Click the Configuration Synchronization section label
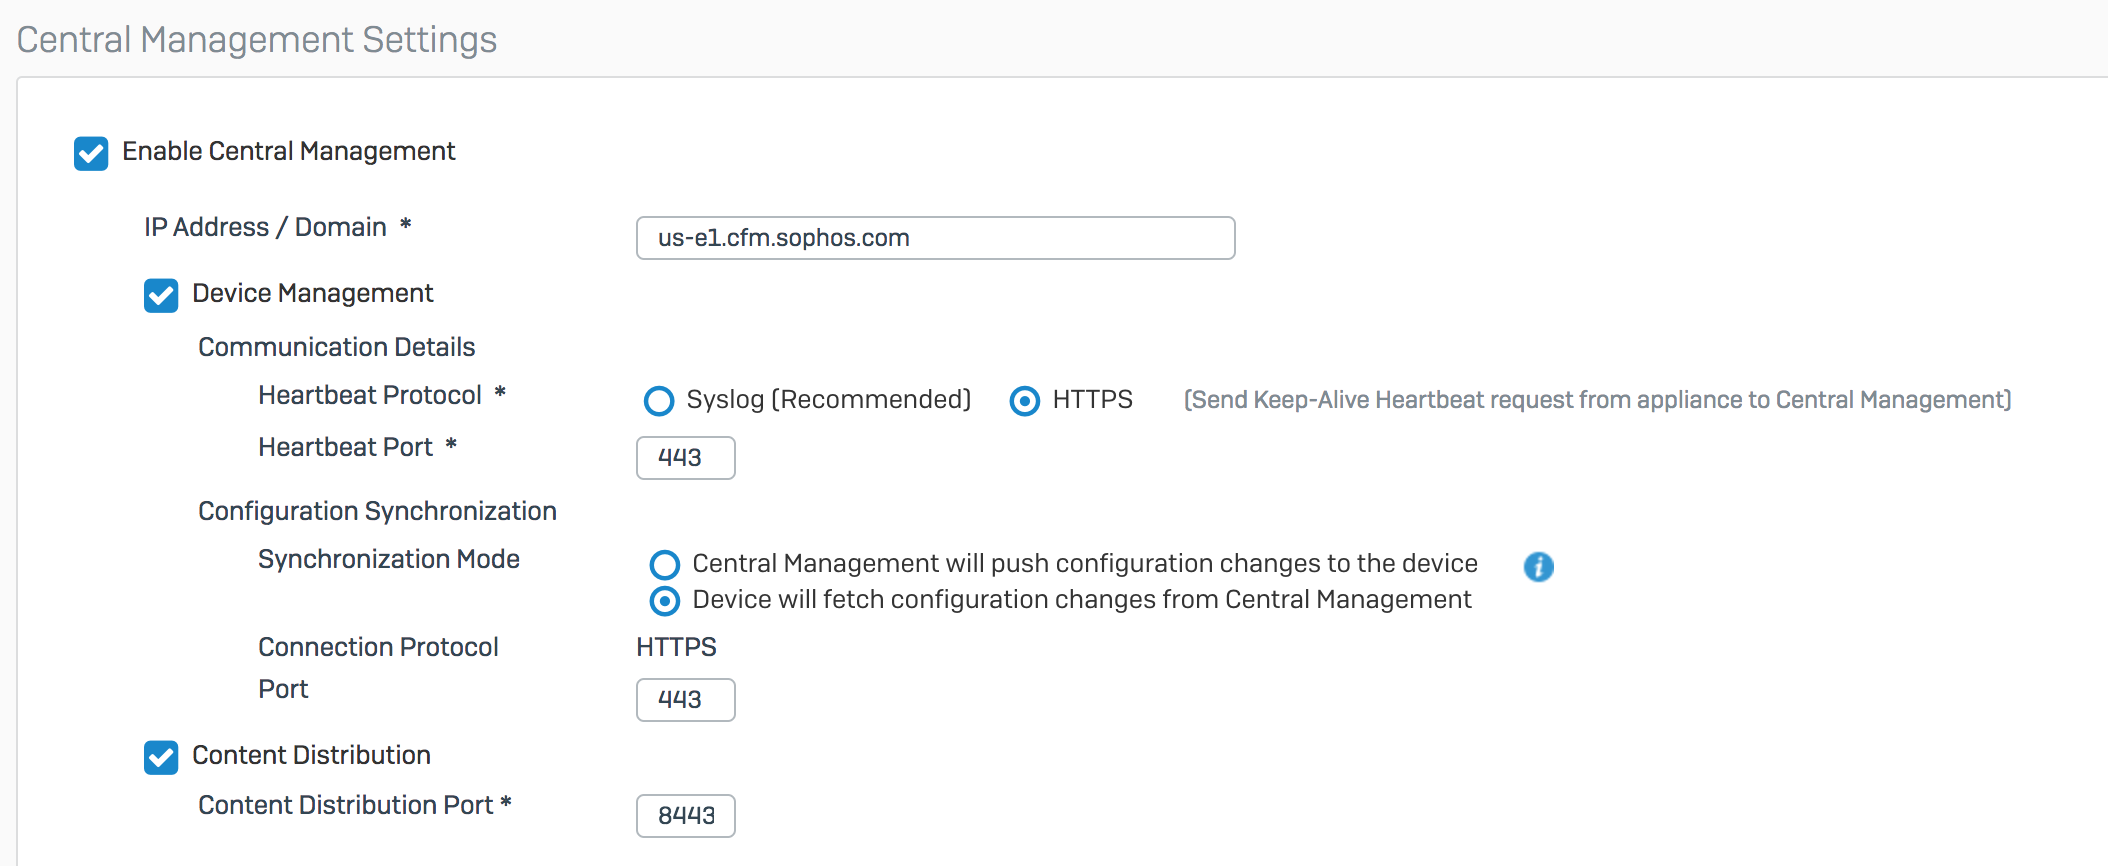This screenshot has width=2108, height=866. [377, 511]
